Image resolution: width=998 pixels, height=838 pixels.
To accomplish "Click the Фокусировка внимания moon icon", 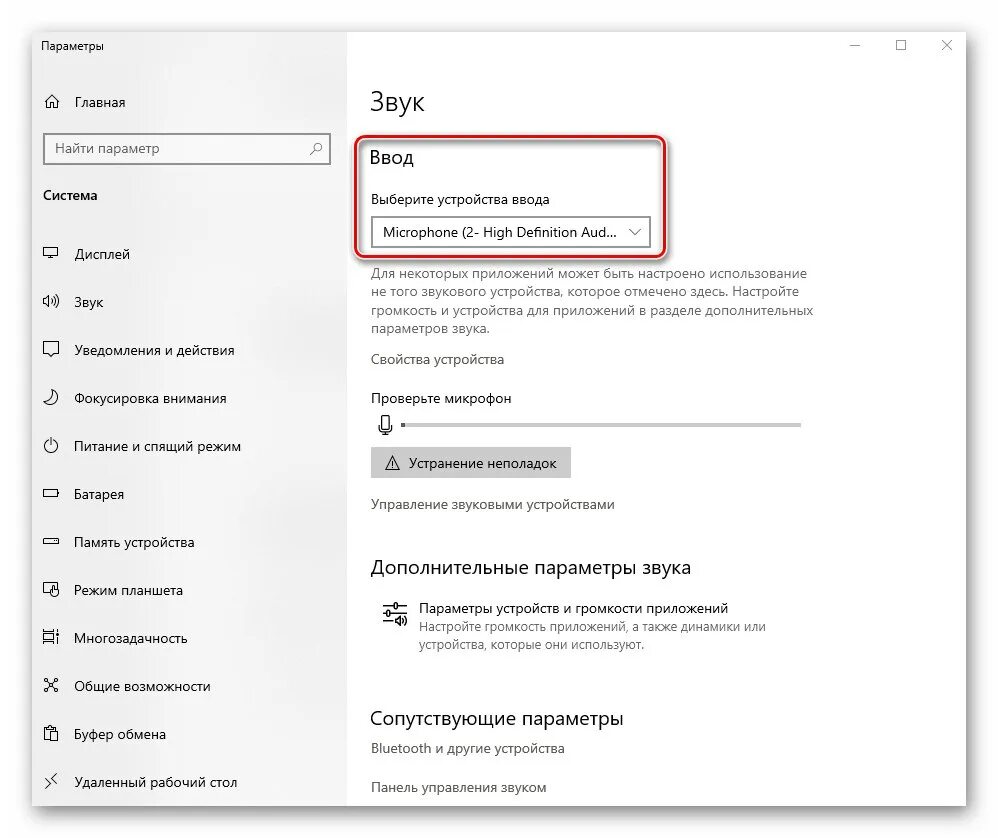I will (50, 398).
